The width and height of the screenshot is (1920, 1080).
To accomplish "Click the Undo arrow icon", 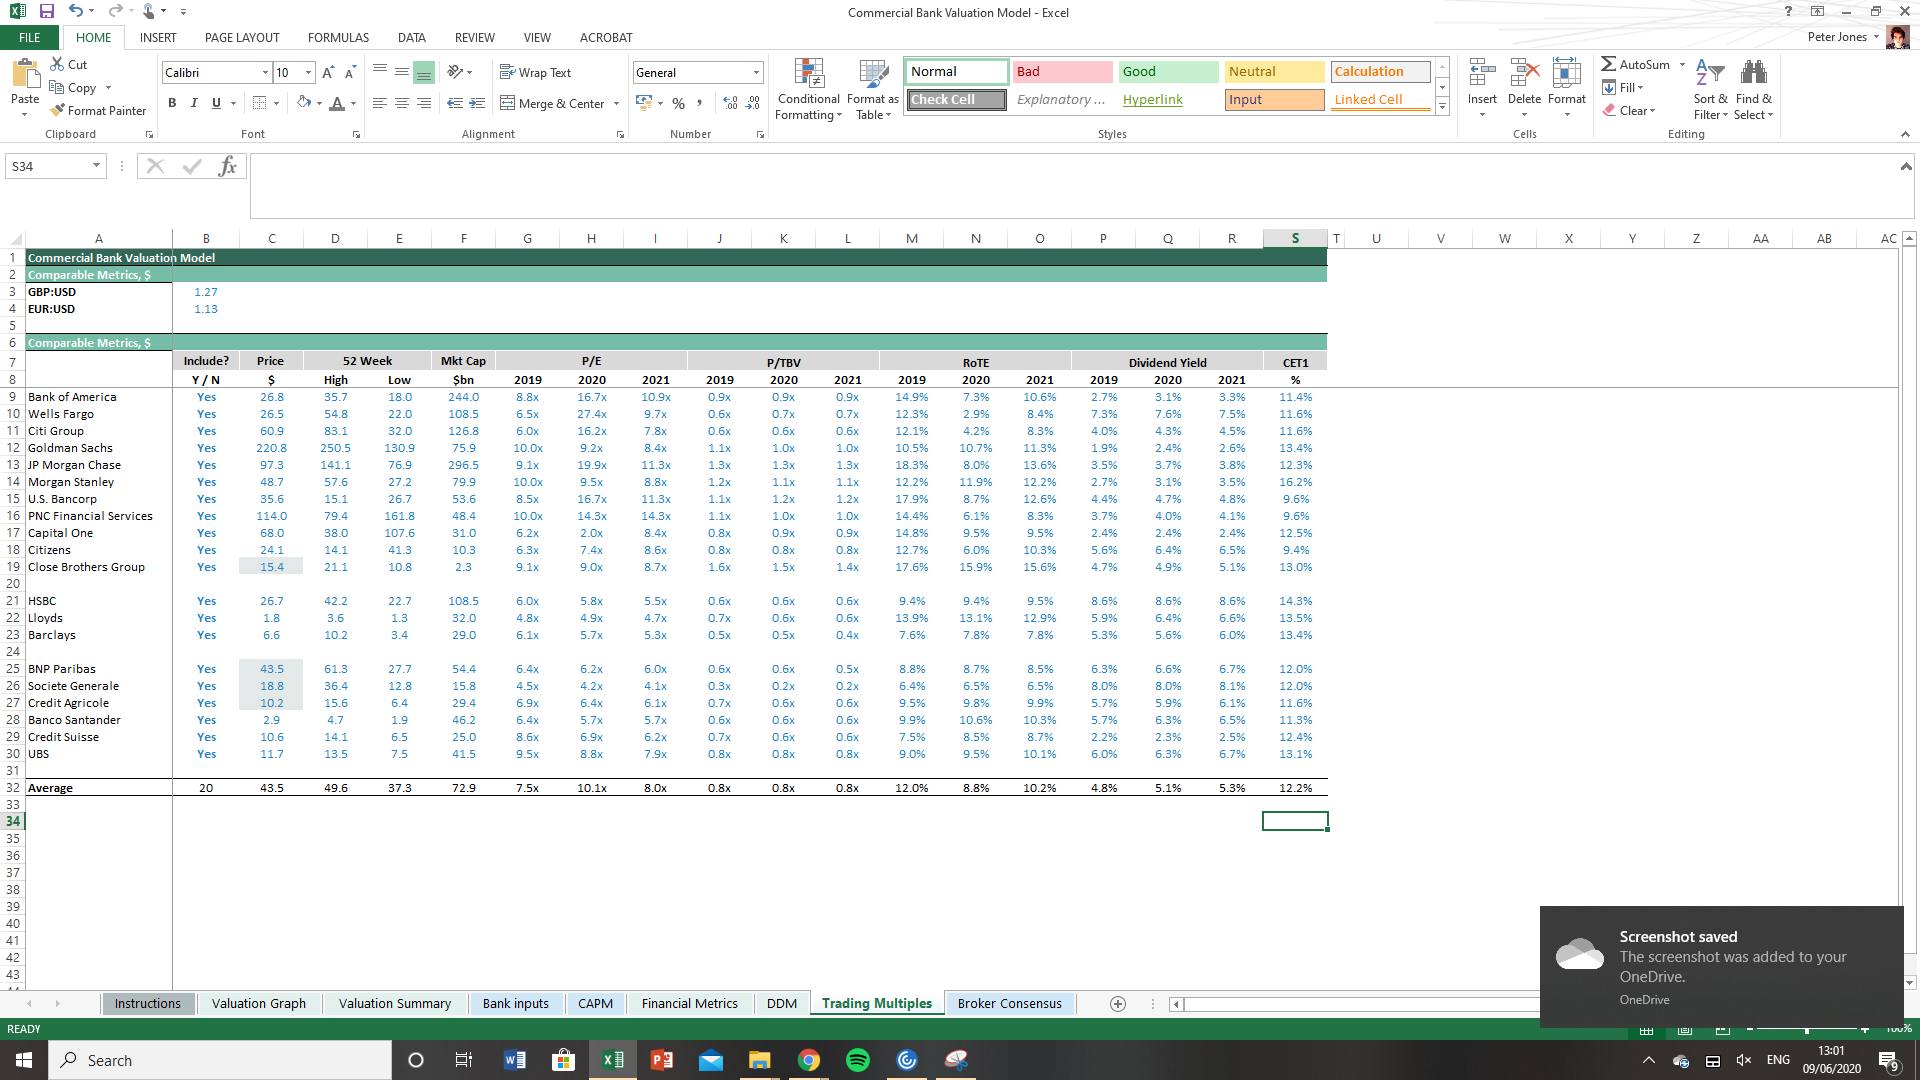I will 76,11.
